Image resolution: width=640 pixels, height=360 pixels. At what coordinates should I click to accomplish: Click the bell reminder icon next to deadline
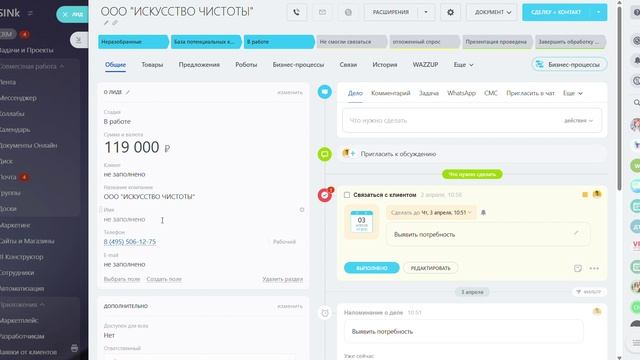(x=483, y=213)
